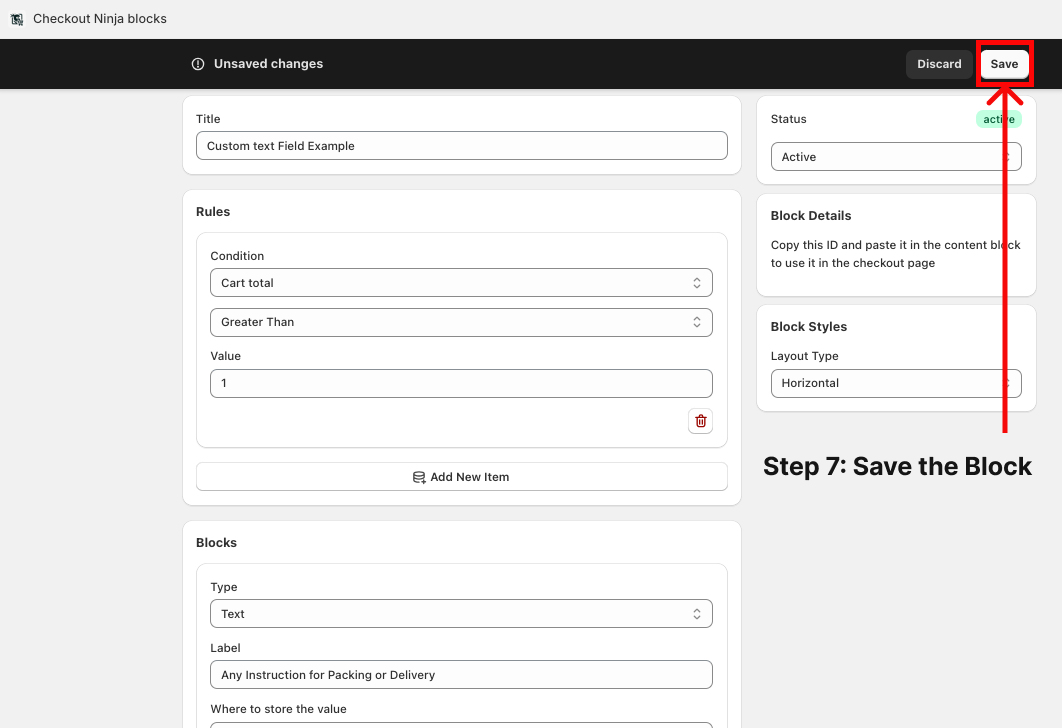Click the Add New Item button

coord(461,477)
